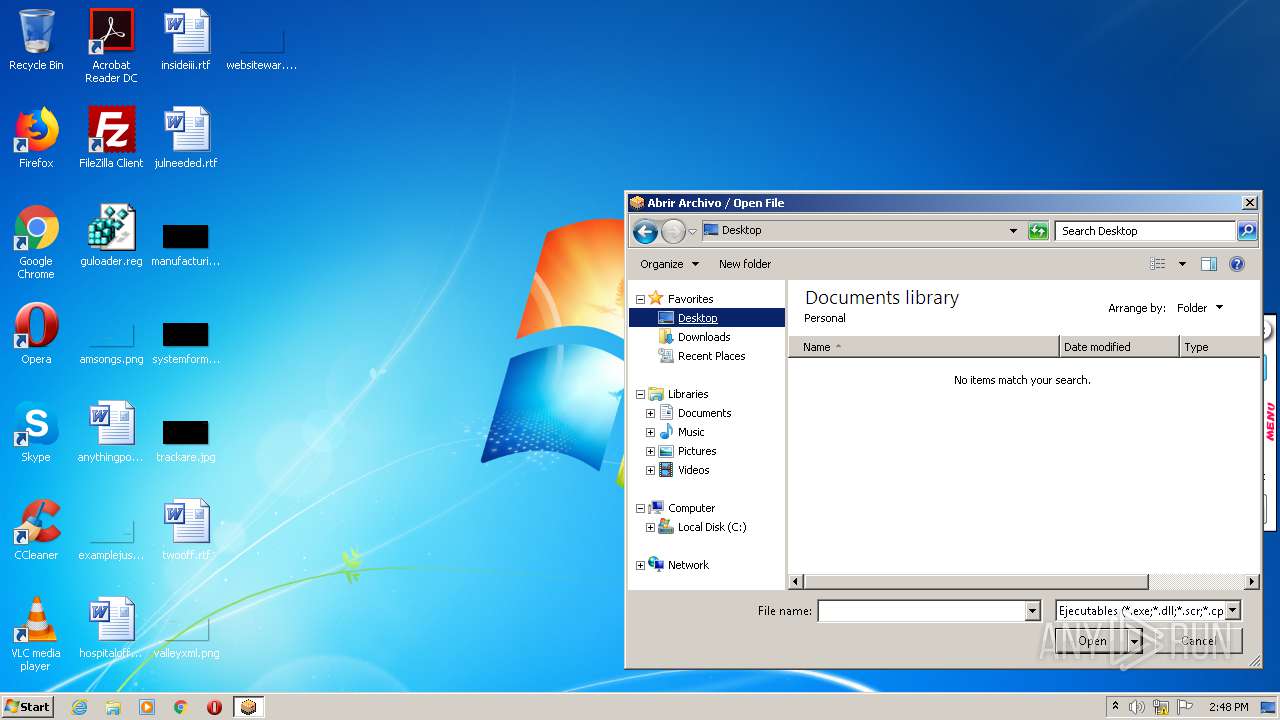
Task: Open the address bar history dropdown
Action: coord(1013,231)
